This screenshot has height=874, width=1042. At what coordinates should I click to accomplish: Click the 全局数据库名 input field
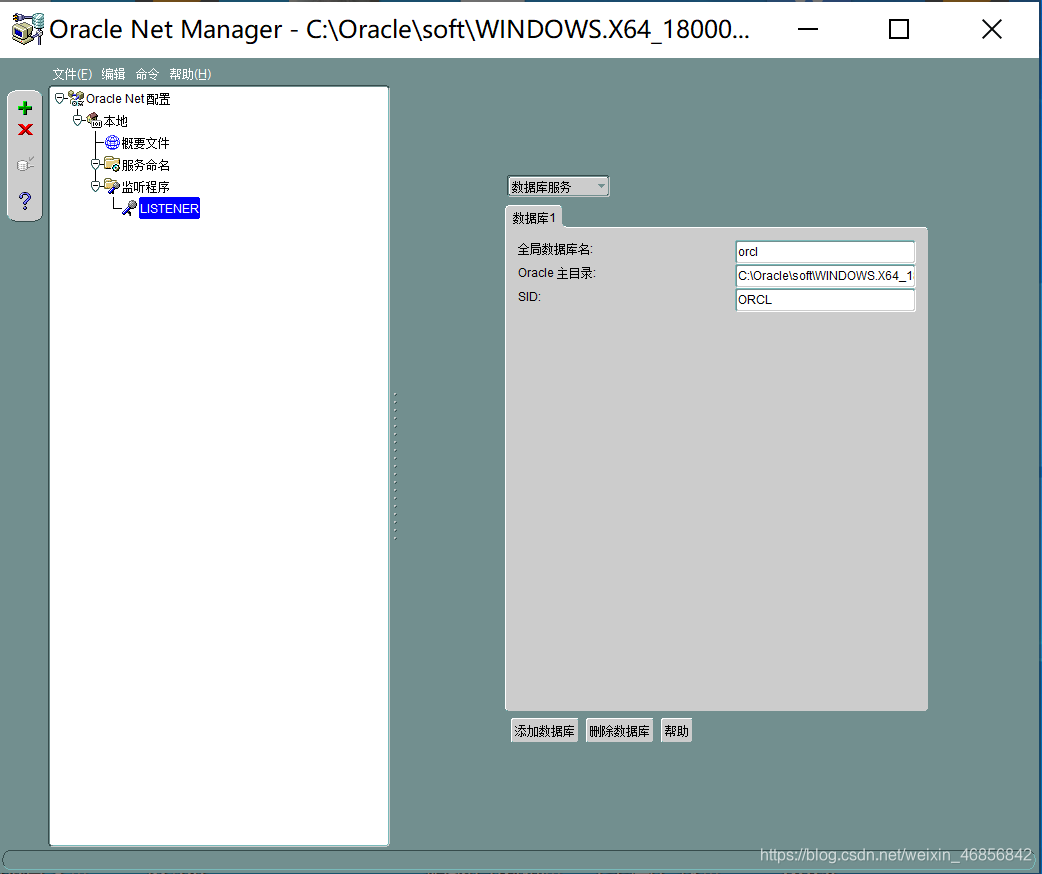(x=825, y=252)
